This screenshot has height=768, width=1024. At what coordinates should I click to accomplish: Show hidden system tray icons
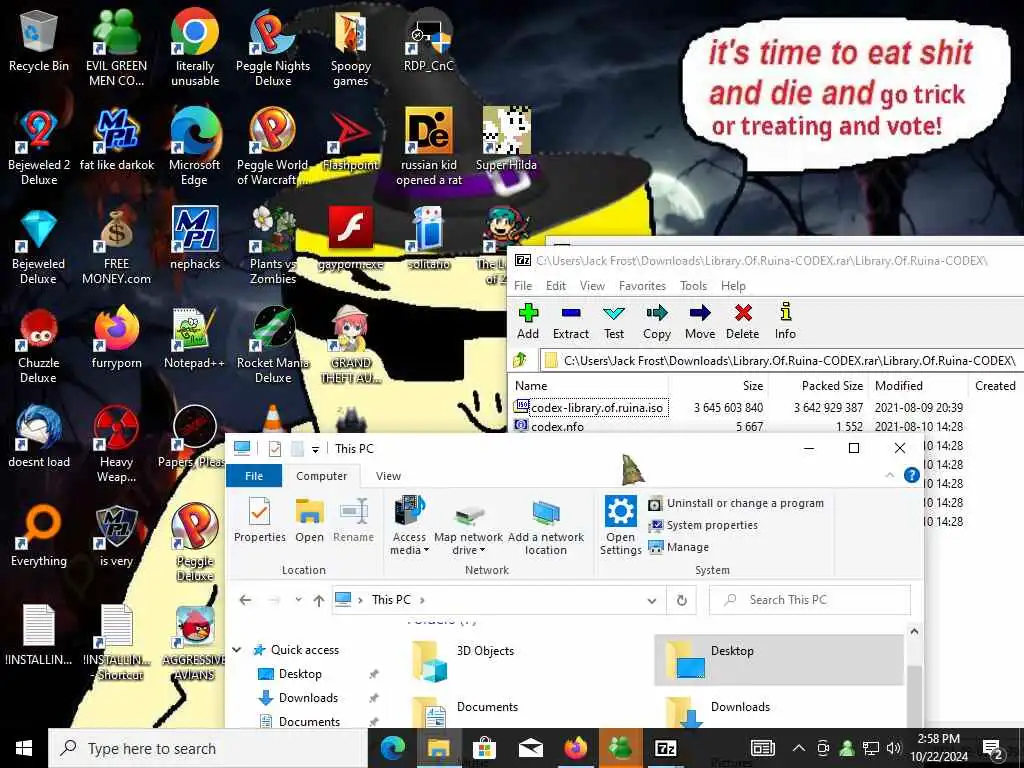pos(799,748)
